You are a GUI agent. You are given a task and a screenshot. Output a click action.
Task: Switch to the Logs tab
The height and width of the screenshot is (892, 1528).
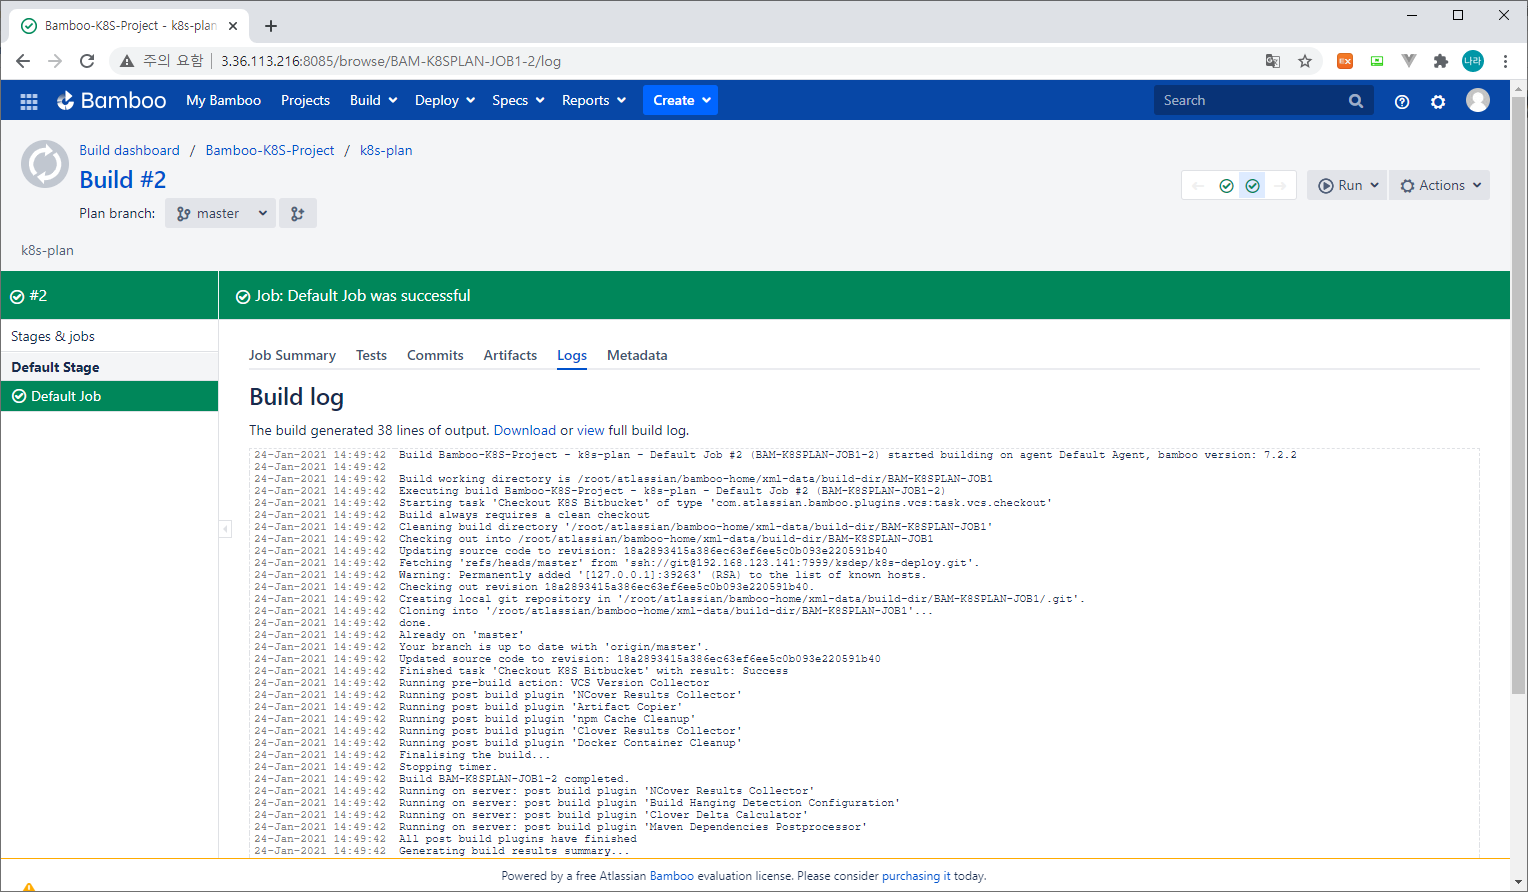(572, 355)
